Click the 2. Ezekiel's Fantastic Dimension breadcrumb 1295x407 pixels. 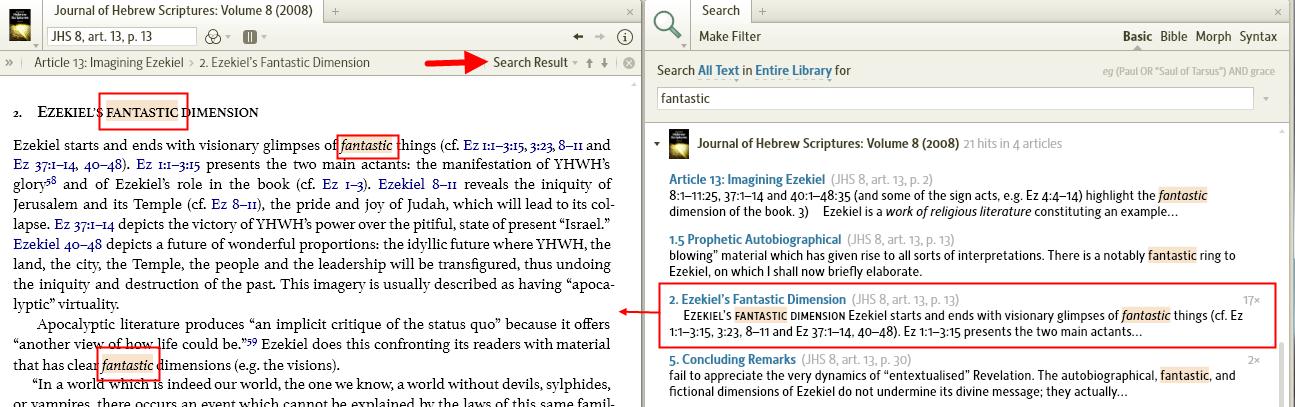284,62
